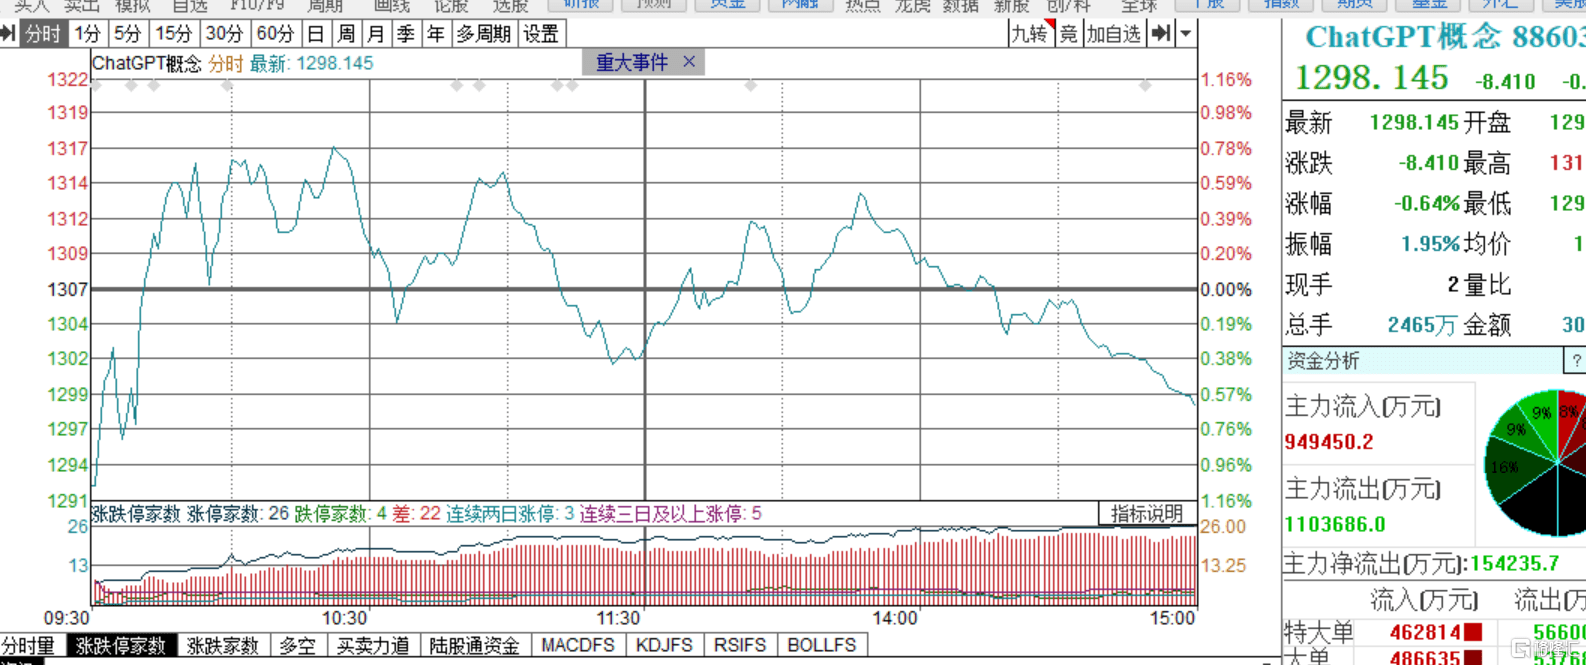Viewport: 1586px width, 665px height.
Task: Select the MACDFS indicator tab
Action: (578, 646)
